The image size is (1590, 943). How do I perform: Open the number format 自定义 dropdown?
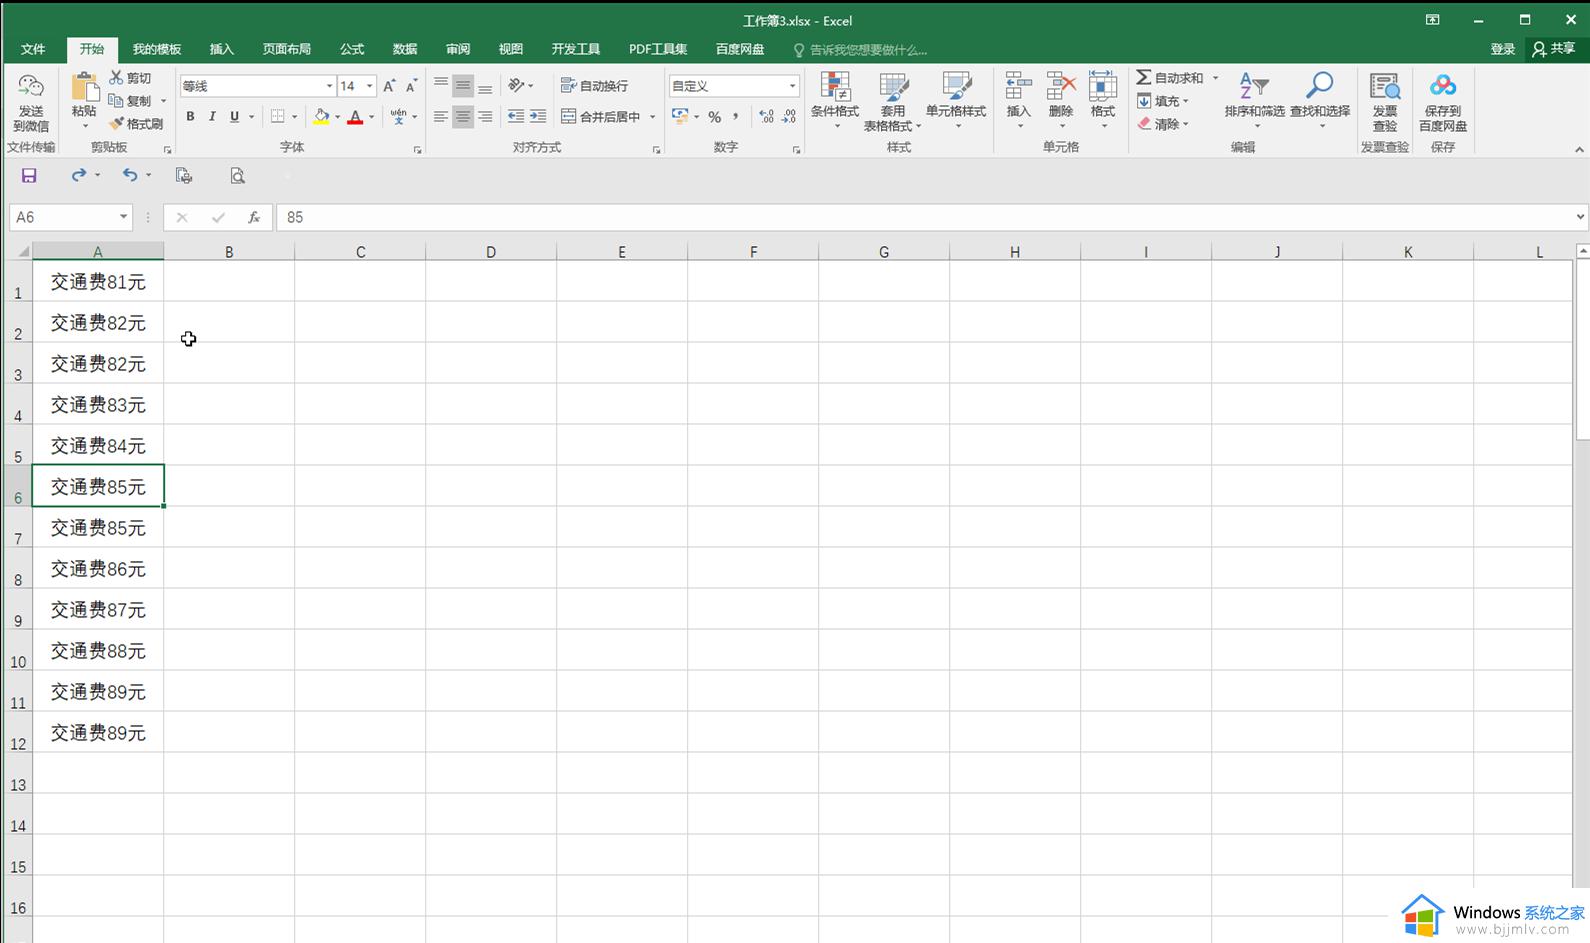click(x=792, y=86)
